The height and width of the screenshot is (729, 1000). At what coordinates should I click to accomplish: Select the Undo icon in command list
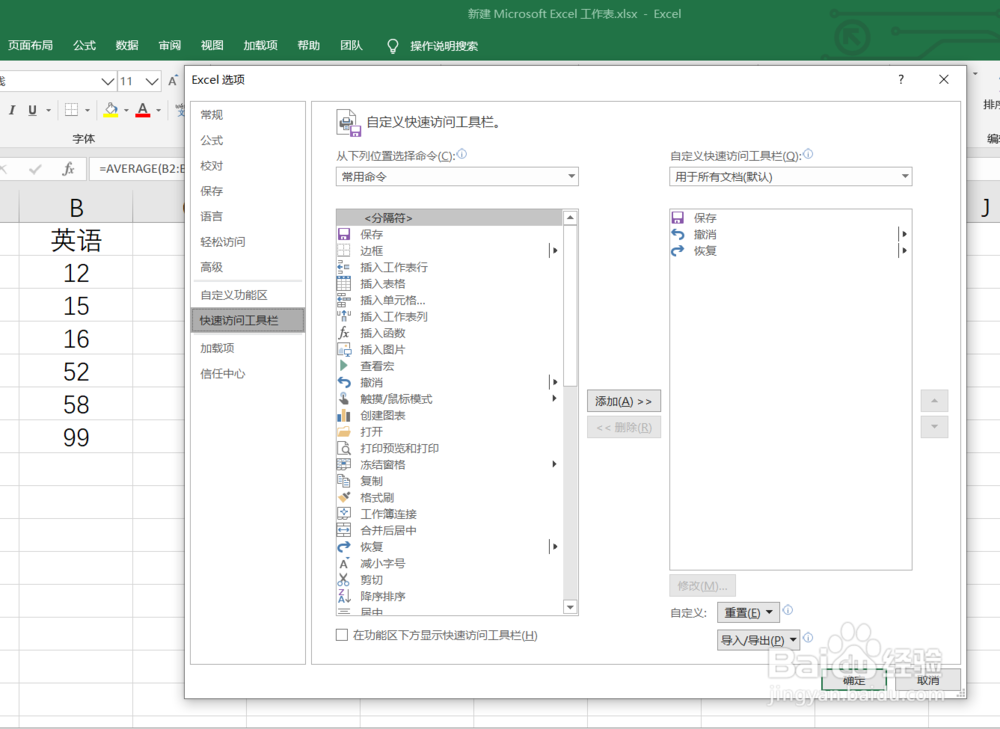point(344,382)
